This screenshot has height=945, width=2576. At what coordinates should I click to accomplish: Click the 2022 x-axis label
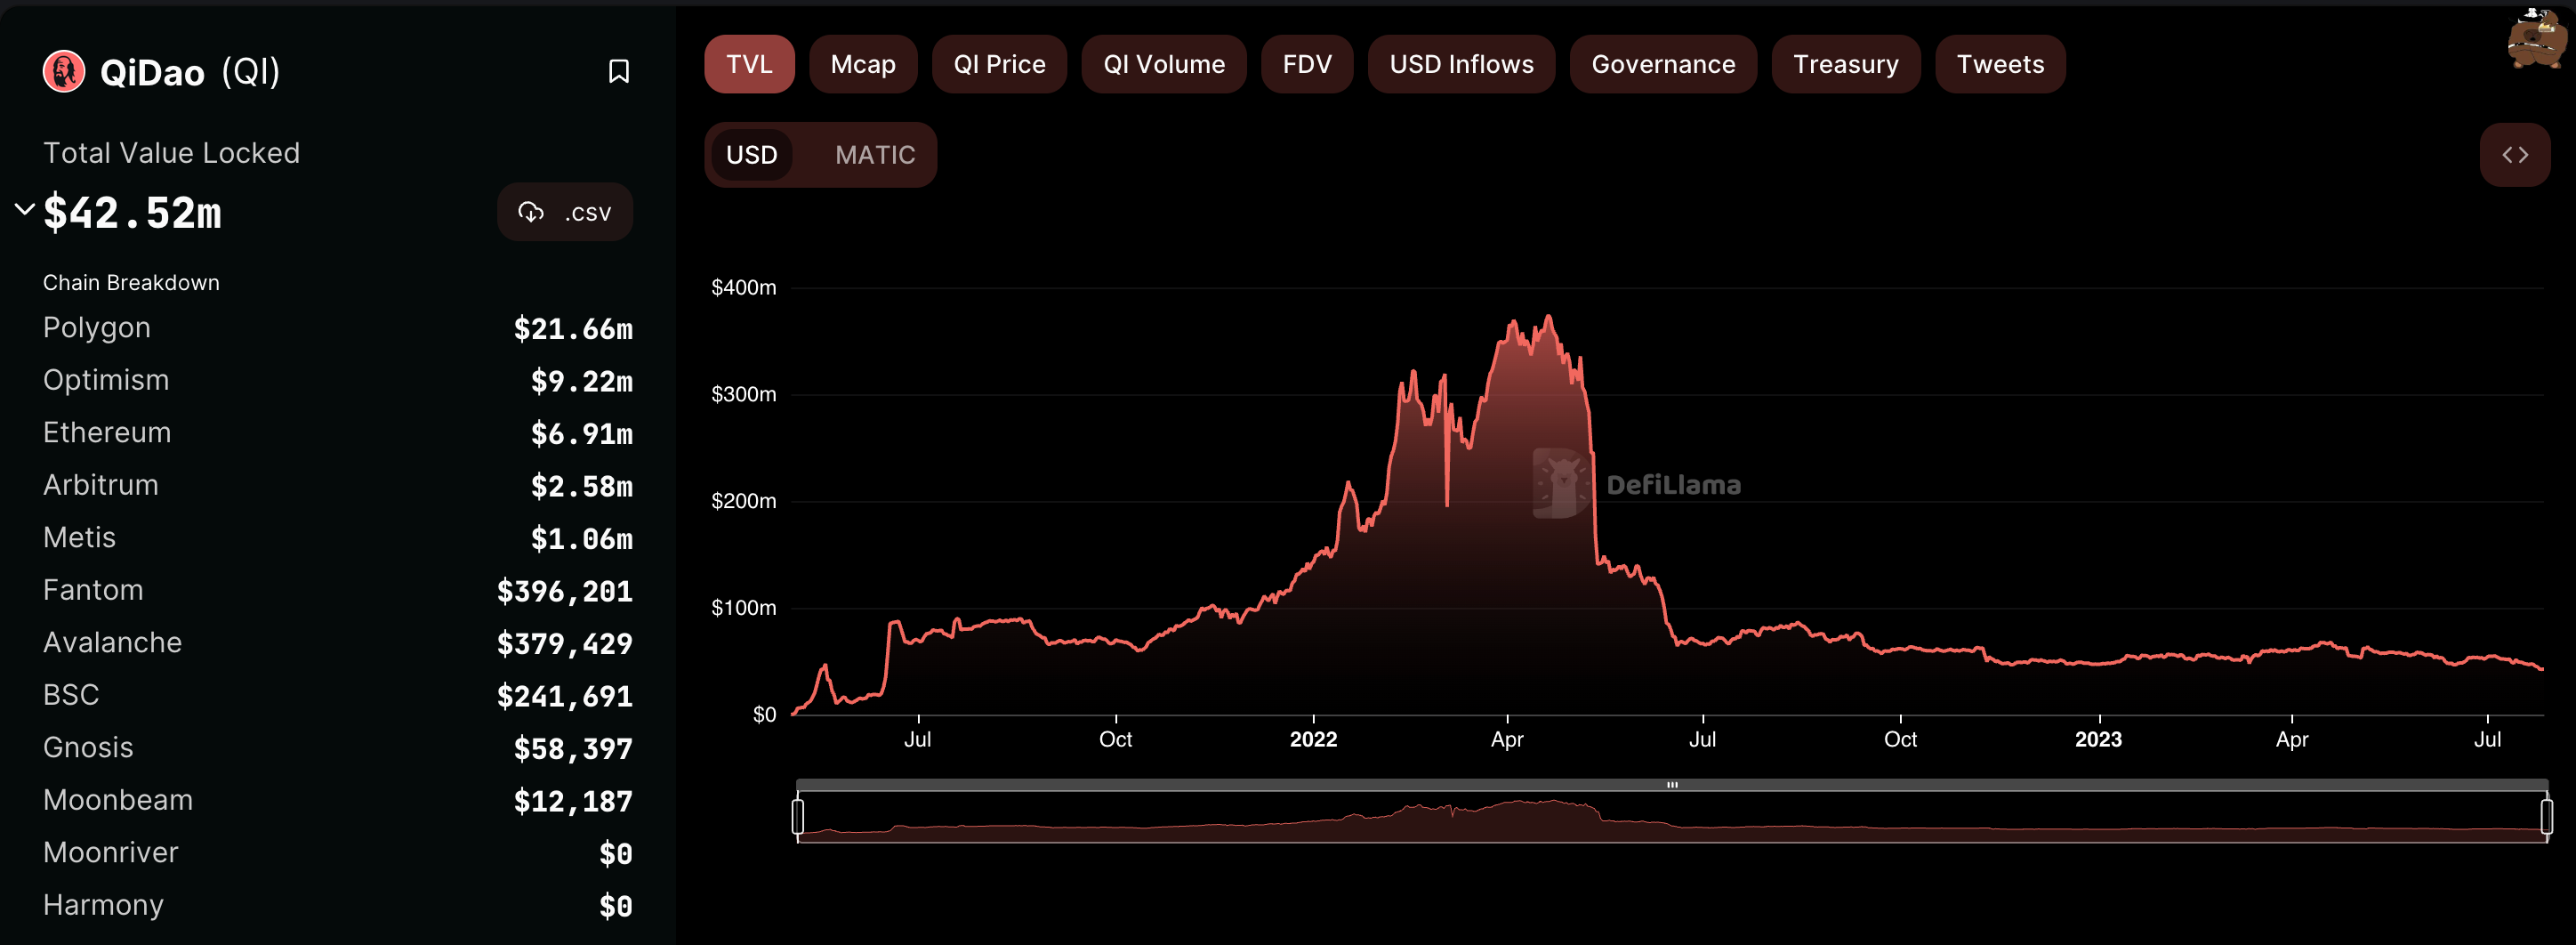1313,739
